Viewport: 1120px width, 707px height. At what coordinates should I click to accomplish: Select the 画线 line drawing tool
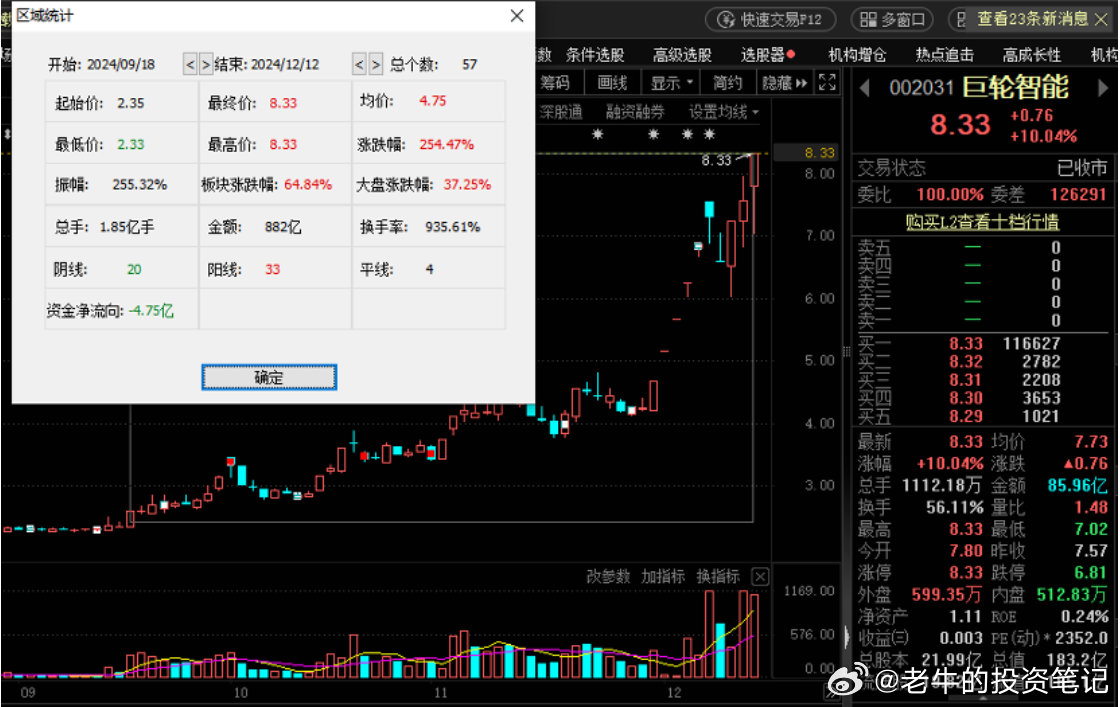[x=612, y=83]
